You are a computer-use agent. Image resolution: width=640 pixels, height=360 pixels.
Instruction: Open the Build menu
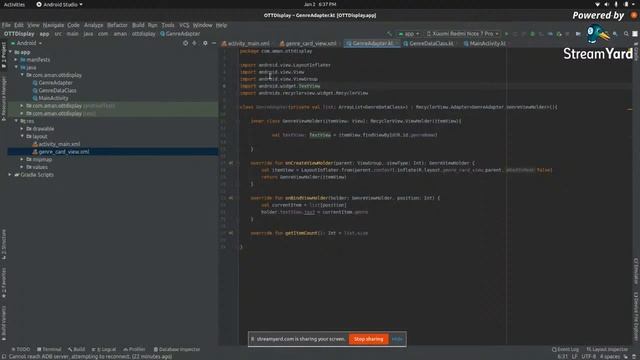click(138, 25)
